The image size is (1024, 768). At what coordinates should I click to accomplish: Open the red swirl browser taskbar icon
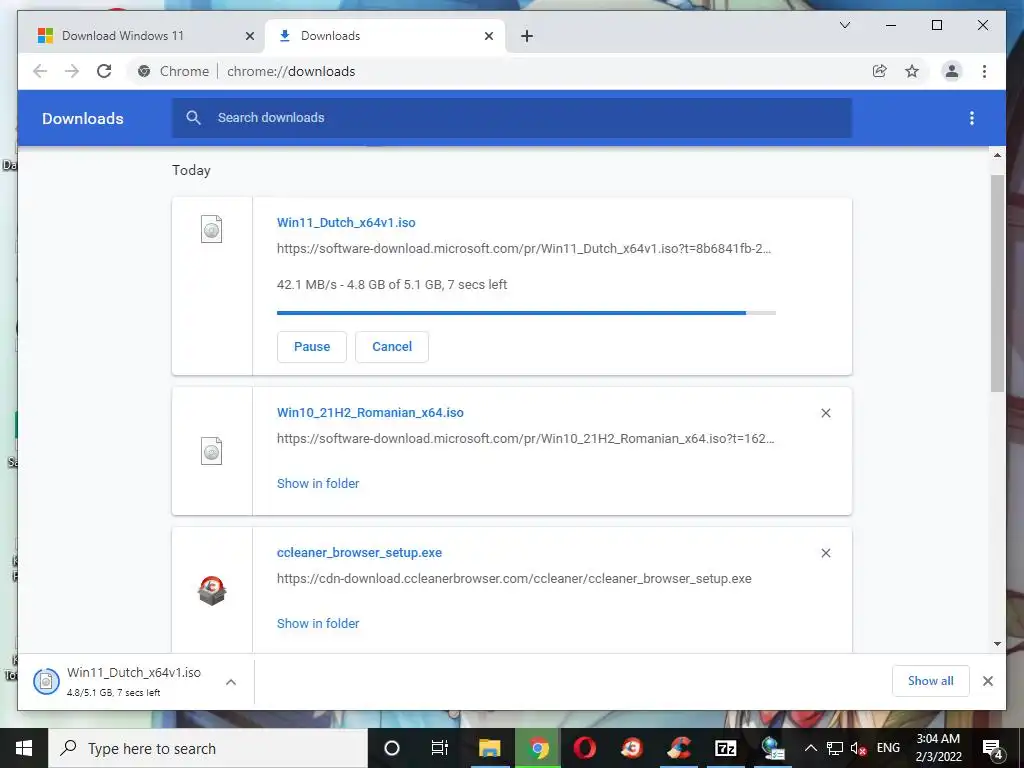pyautogui.click(x=632, y=748)
